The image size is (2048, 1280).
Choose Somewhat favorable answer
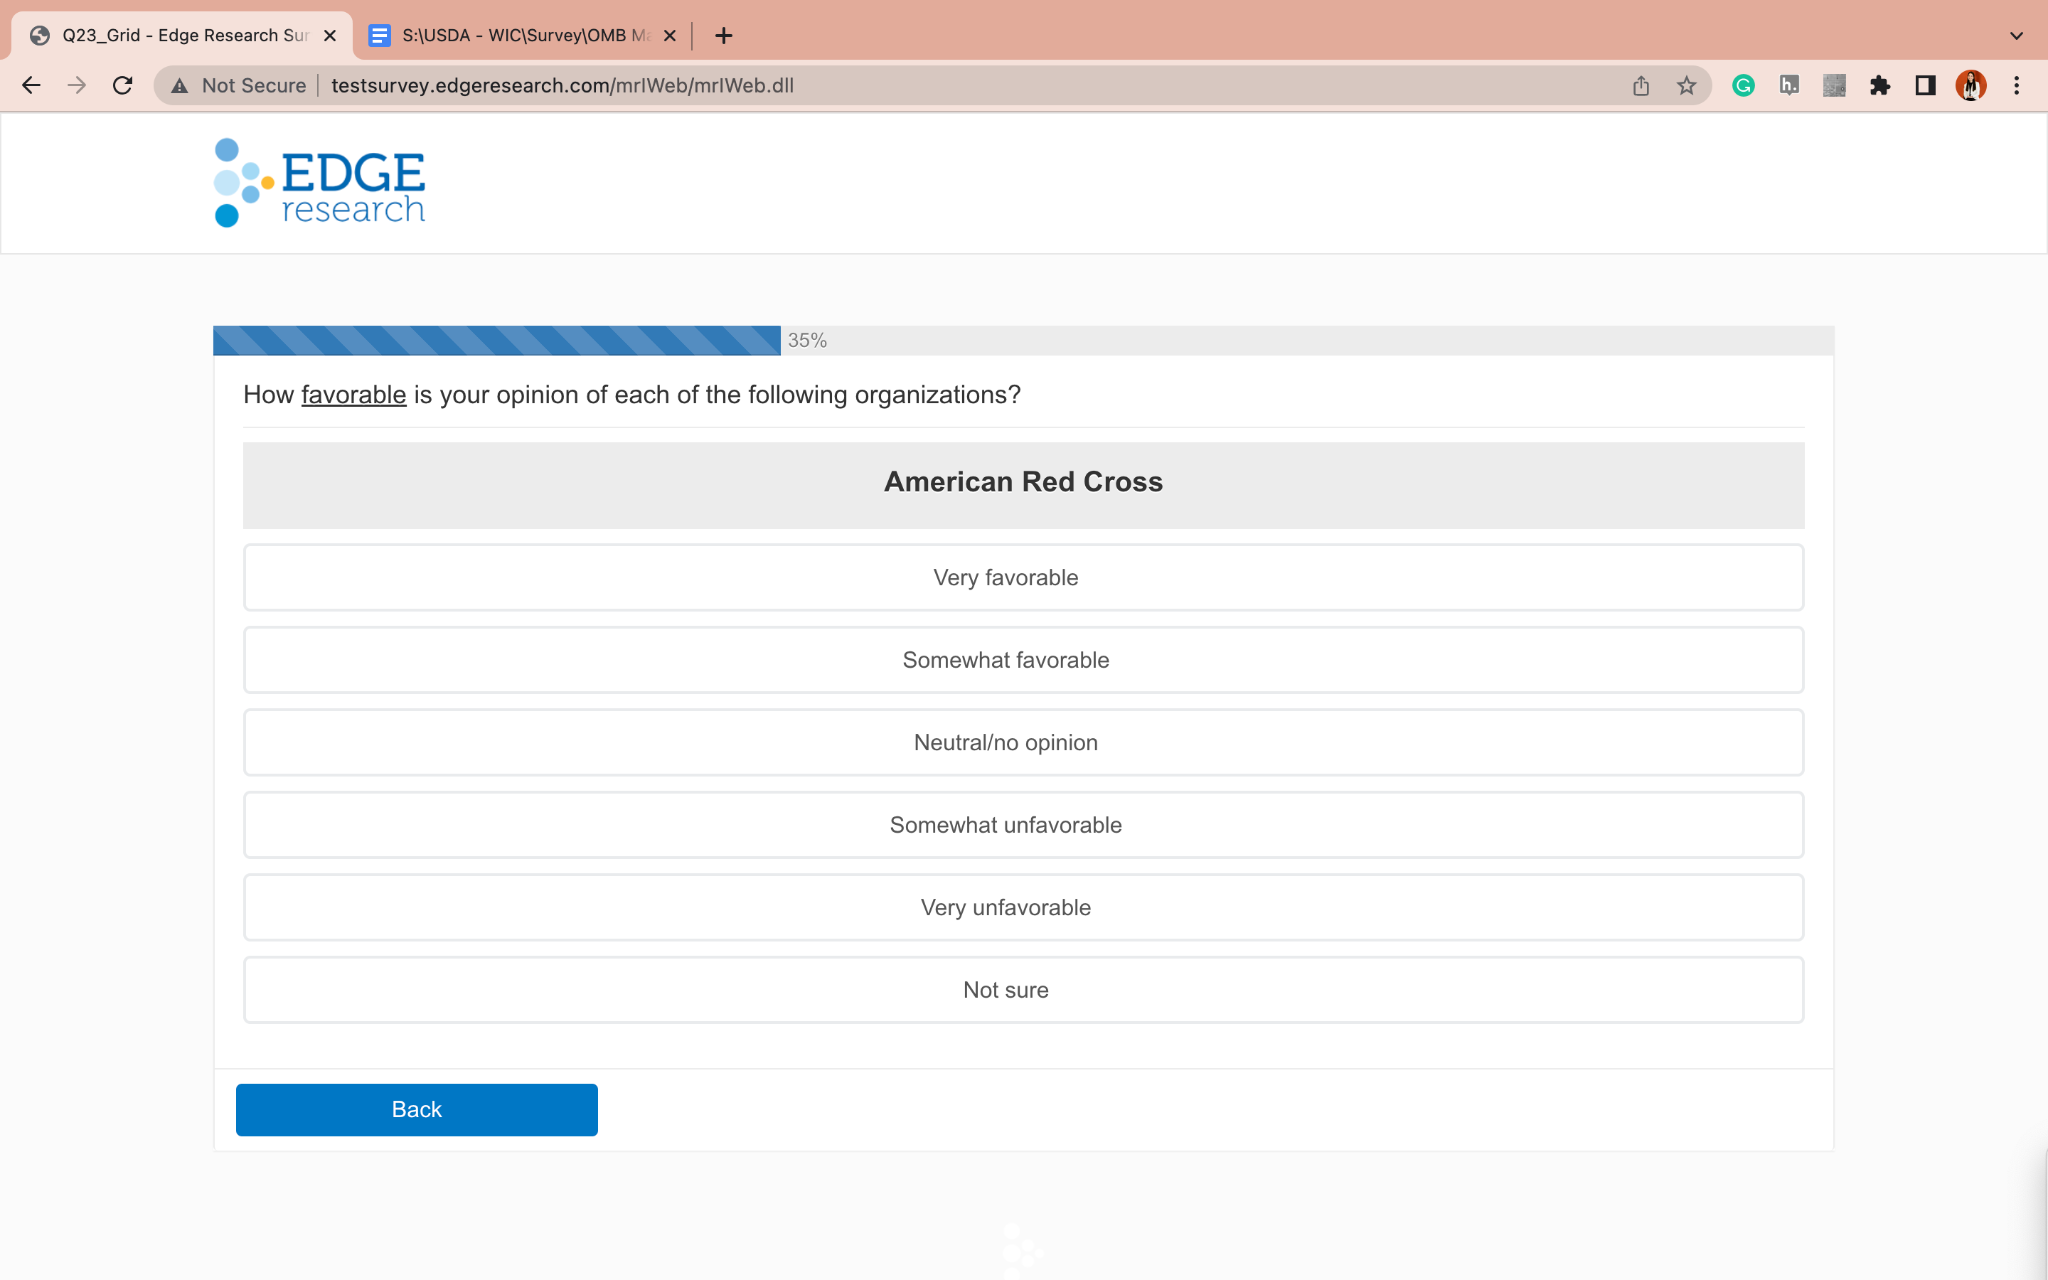[1023, 660]
